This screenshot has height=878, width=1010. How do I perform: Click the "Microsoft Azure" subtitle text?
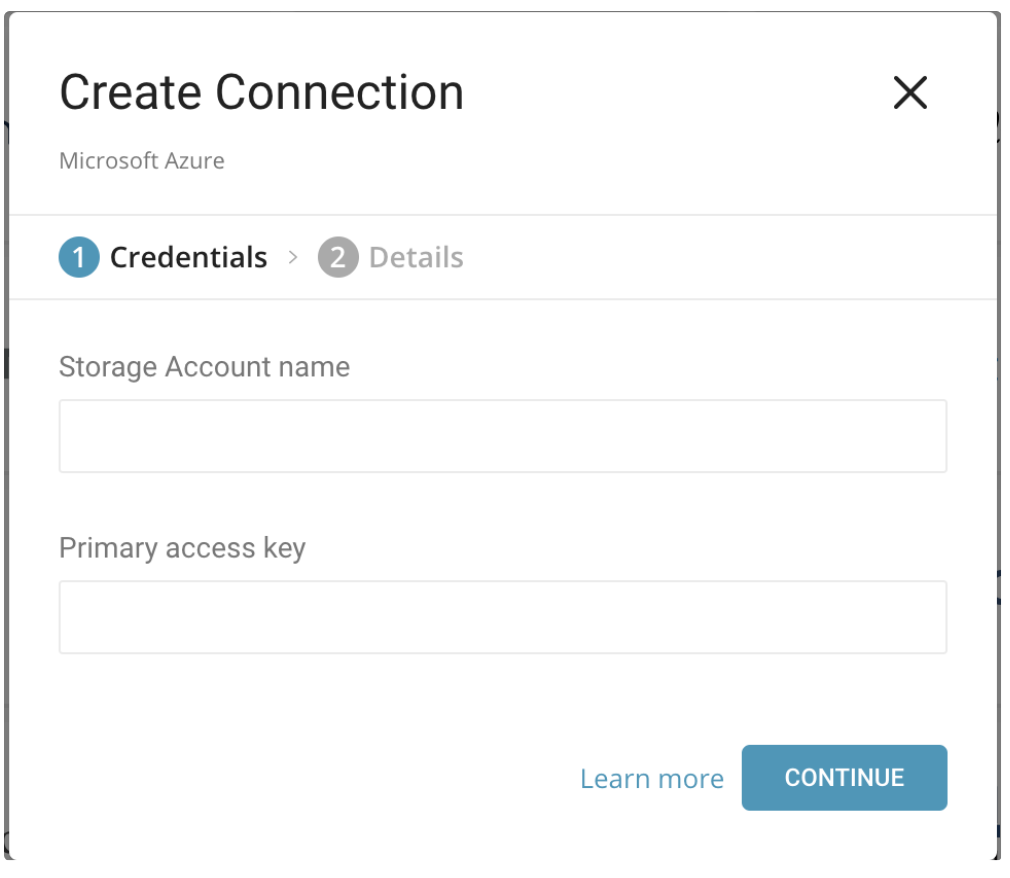coord(142,161)
